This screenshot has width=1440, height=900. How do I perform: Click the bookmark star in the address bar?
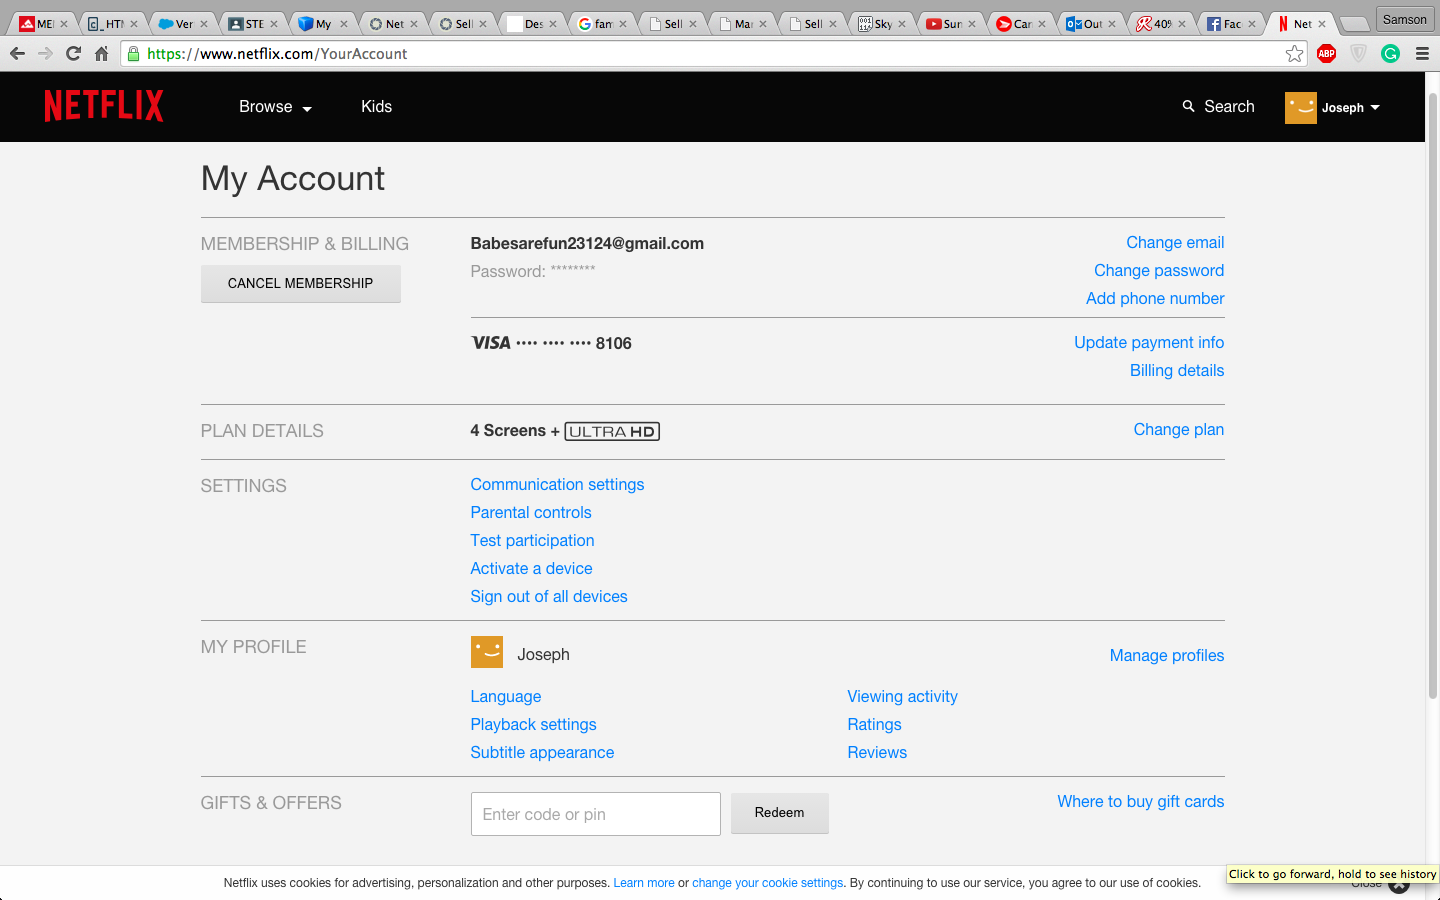click(1295, 55)
